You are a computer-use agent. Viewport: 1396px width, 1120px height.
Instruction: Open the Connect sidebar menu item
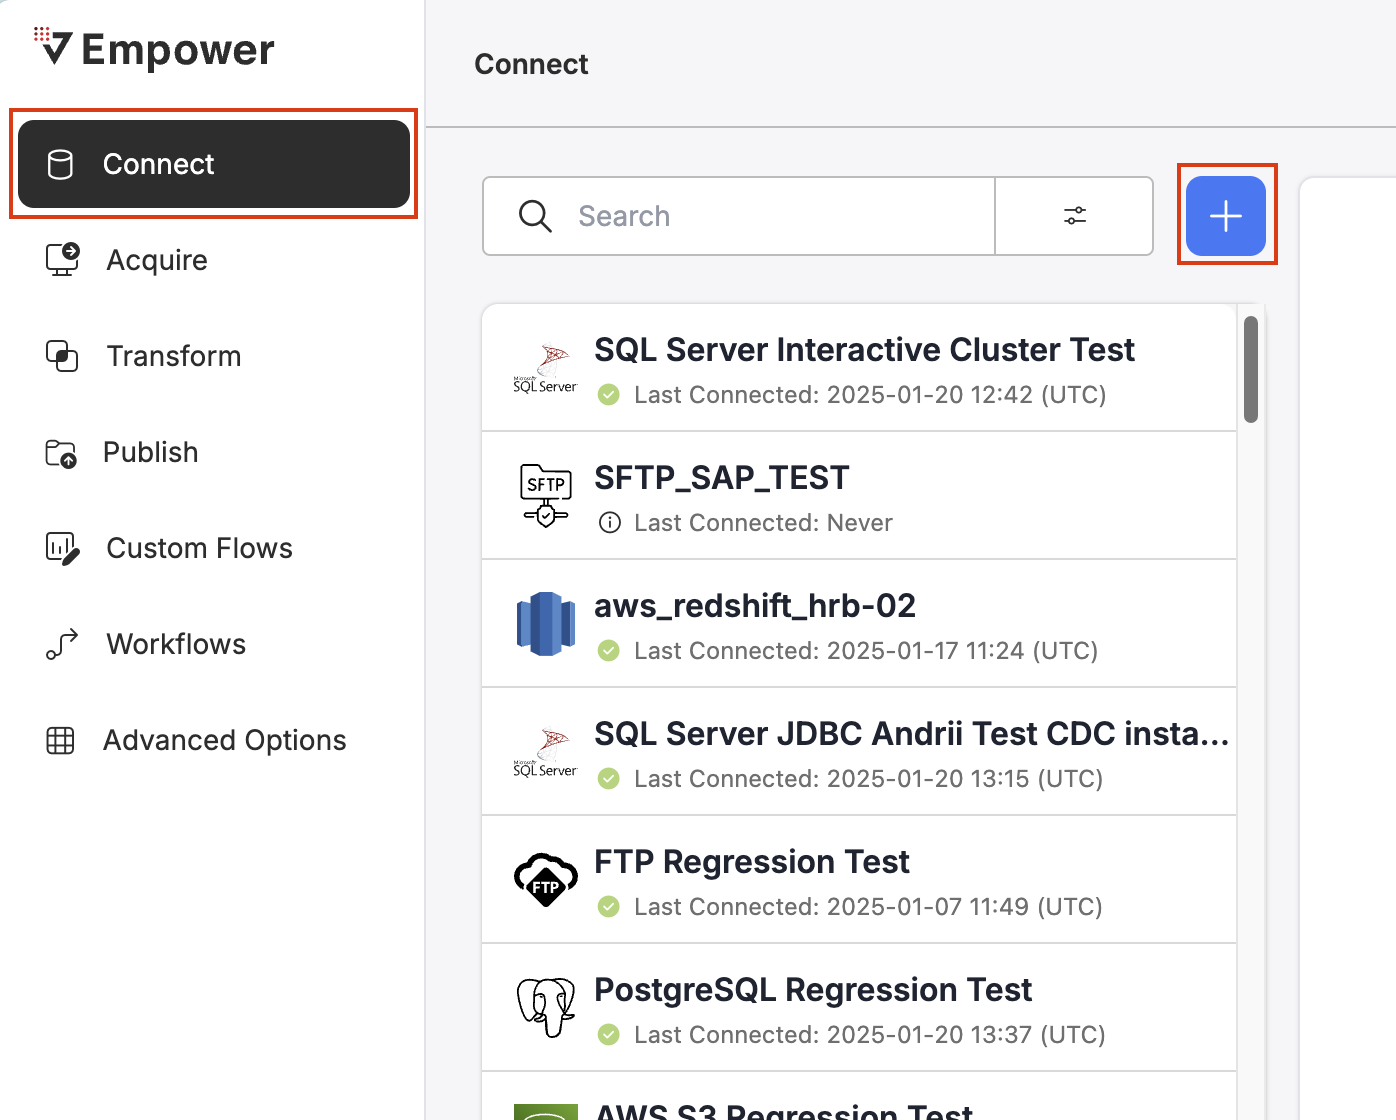click(214, 164)
